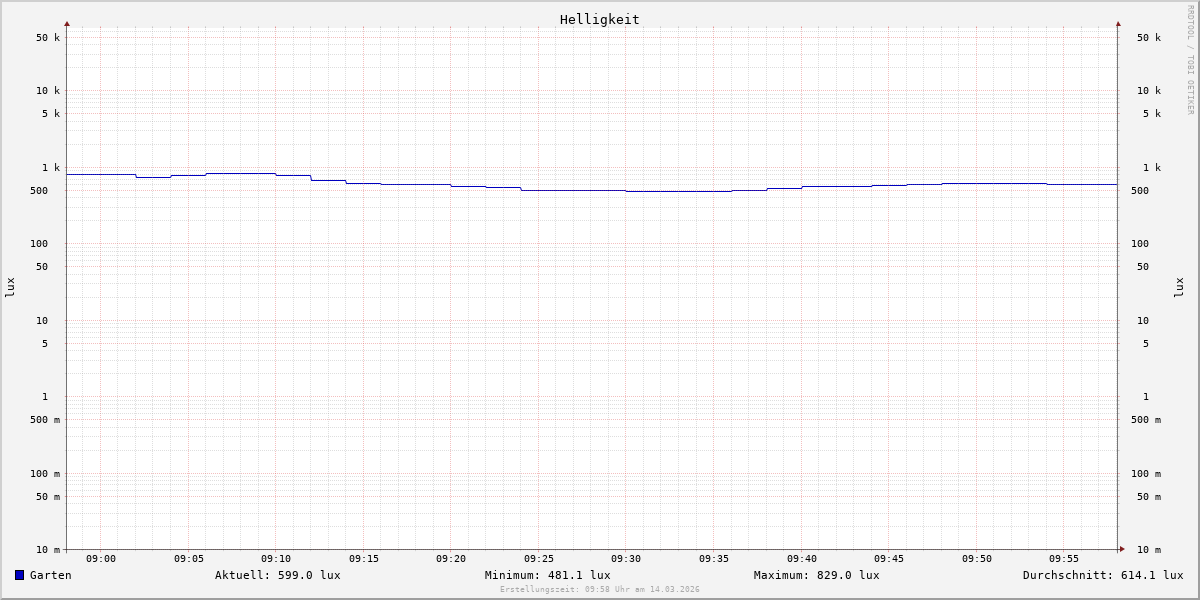
Task: Click the Maximum 829.0 lux reading
Action: click(816, 575)
